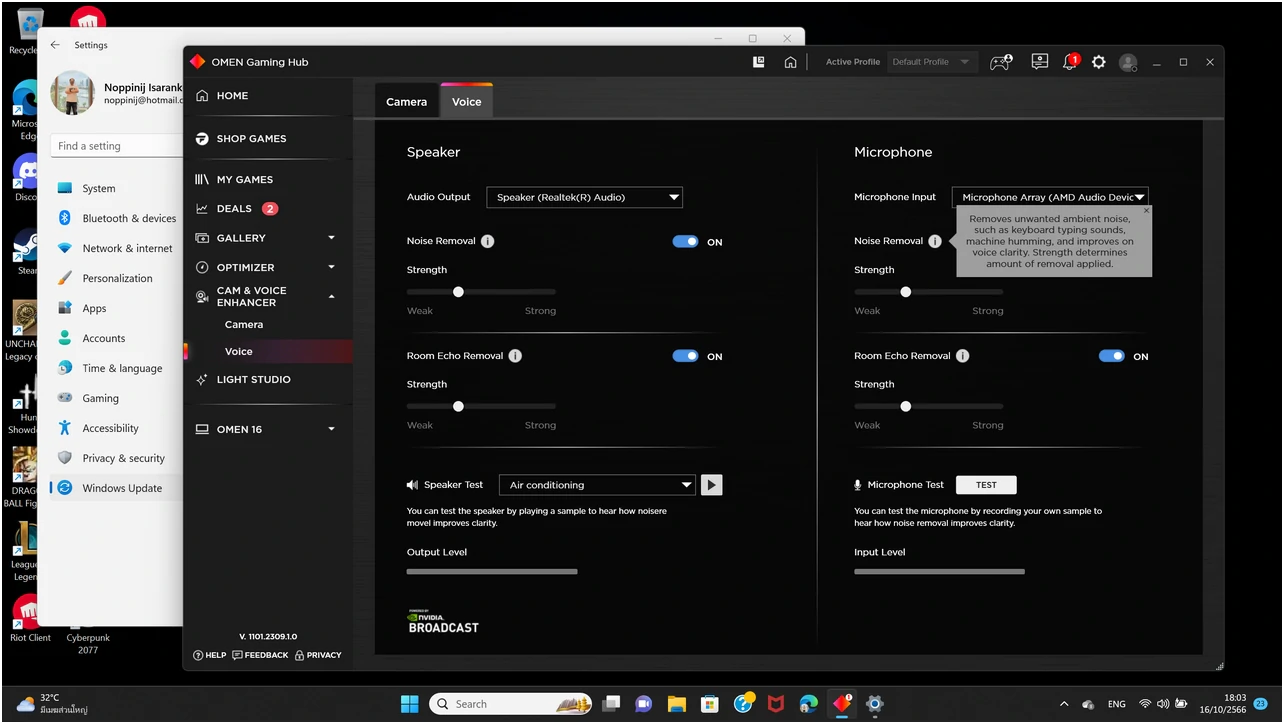Open the messages panel icon in OMEN header
Screen dimensions: 1284x724
(1040, 62)
